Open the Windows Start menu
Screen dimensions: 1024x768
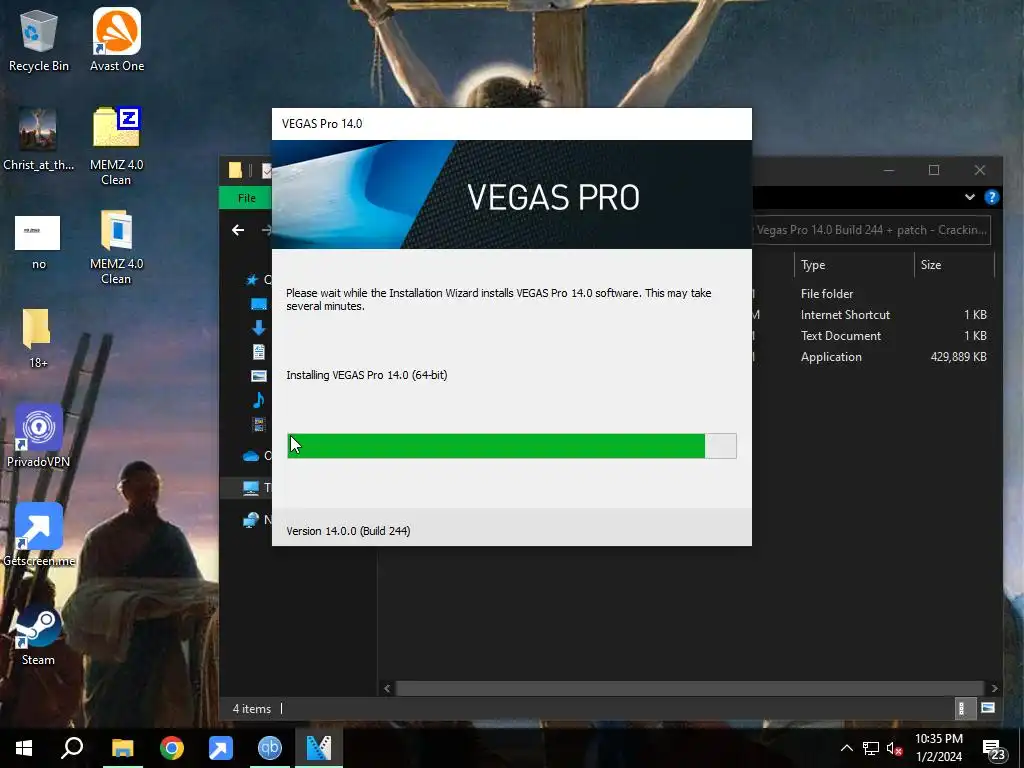pos(24,748)
